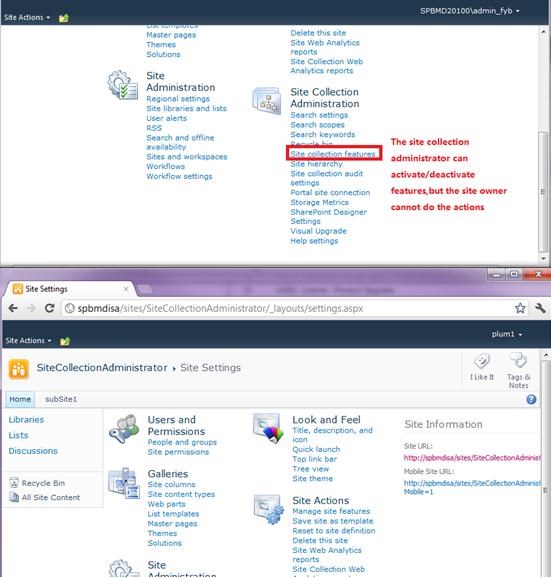This screenshot has height=578, width=551.
Task: Click the Users and Permissions icon
Action: [124, 428]
